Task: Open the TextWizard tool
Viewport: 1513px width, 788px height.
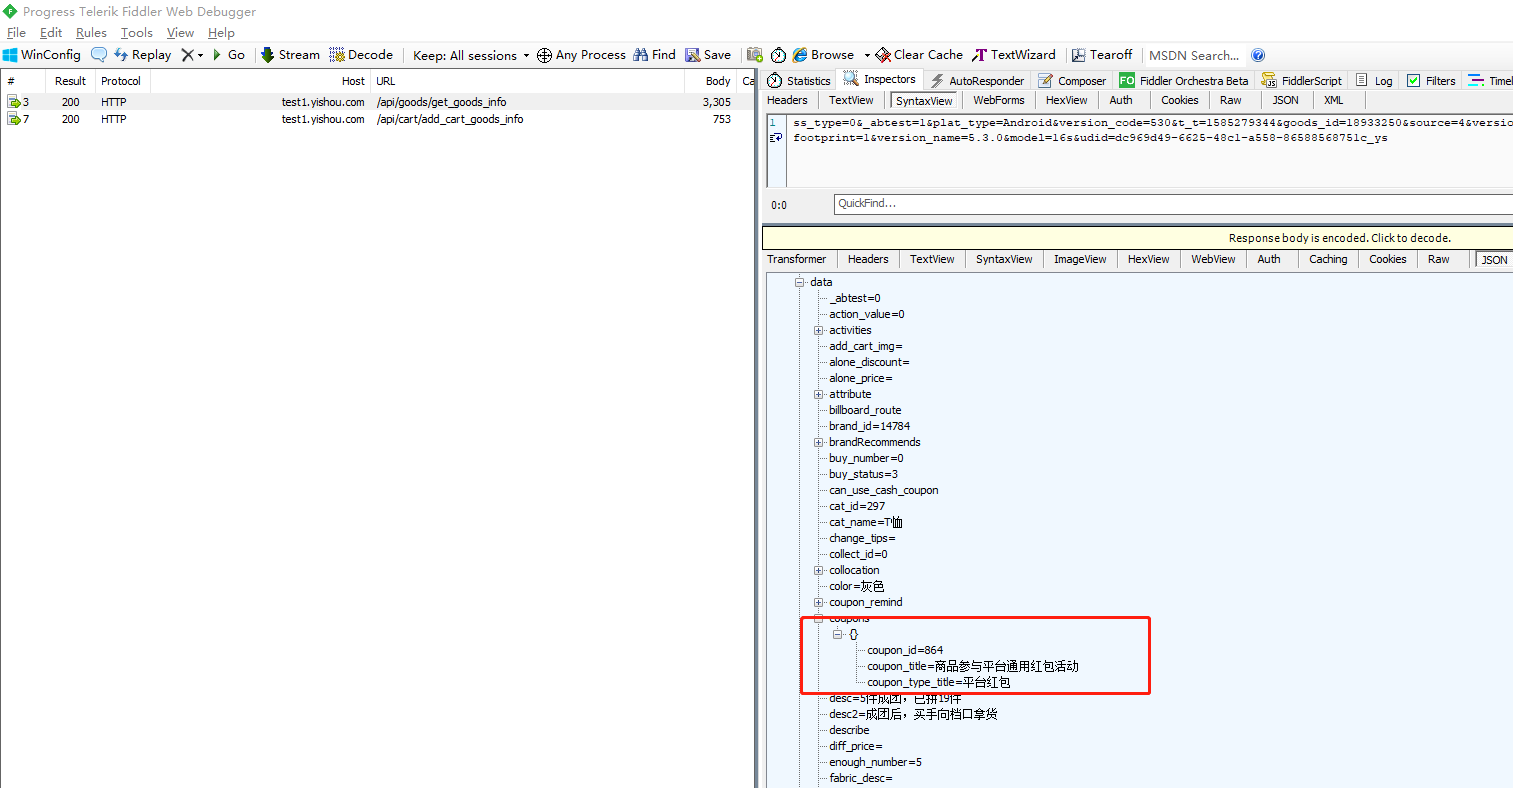Action: click(x=1014, y=55)
